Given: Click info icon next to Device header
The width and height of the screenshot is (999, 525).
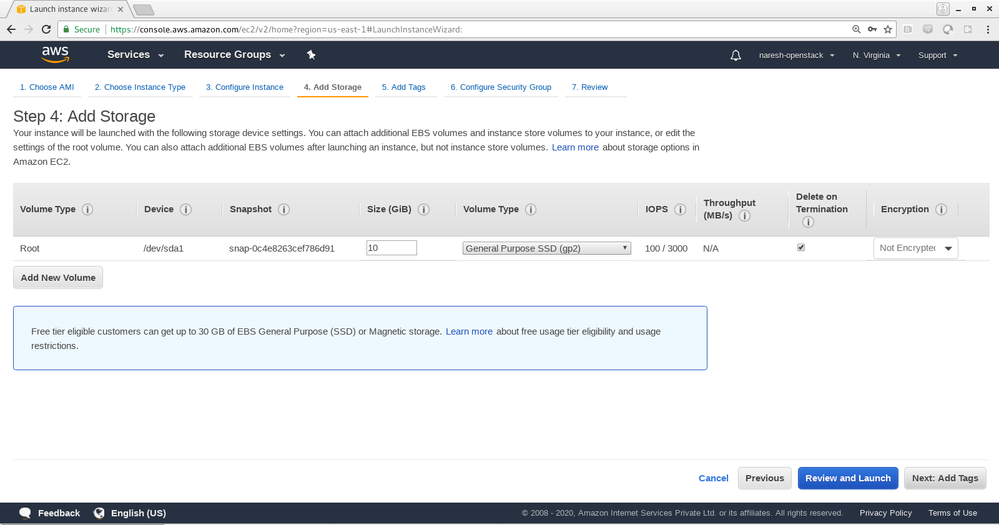Looking at the screenshot, I should point(186,210).
